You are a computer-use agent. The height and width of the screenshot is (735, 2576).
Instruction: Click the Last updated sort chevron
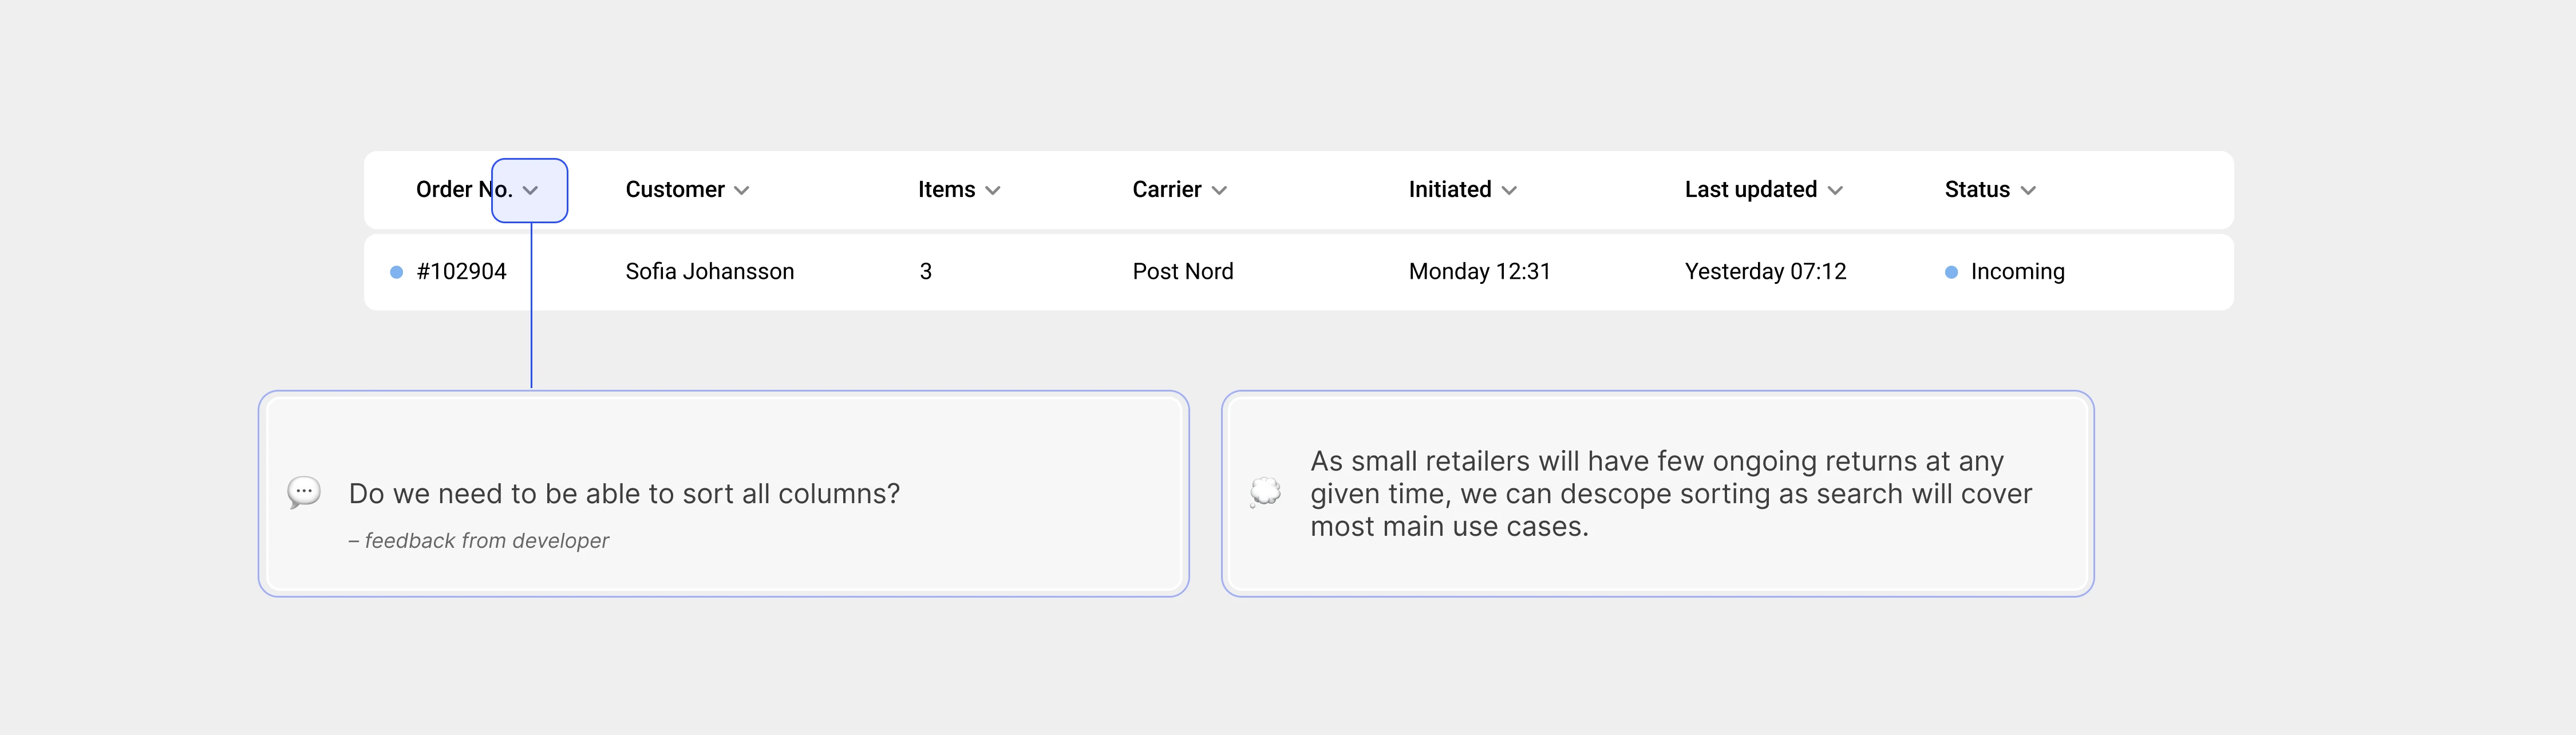pyautogui.click(x=1835, y=190)
